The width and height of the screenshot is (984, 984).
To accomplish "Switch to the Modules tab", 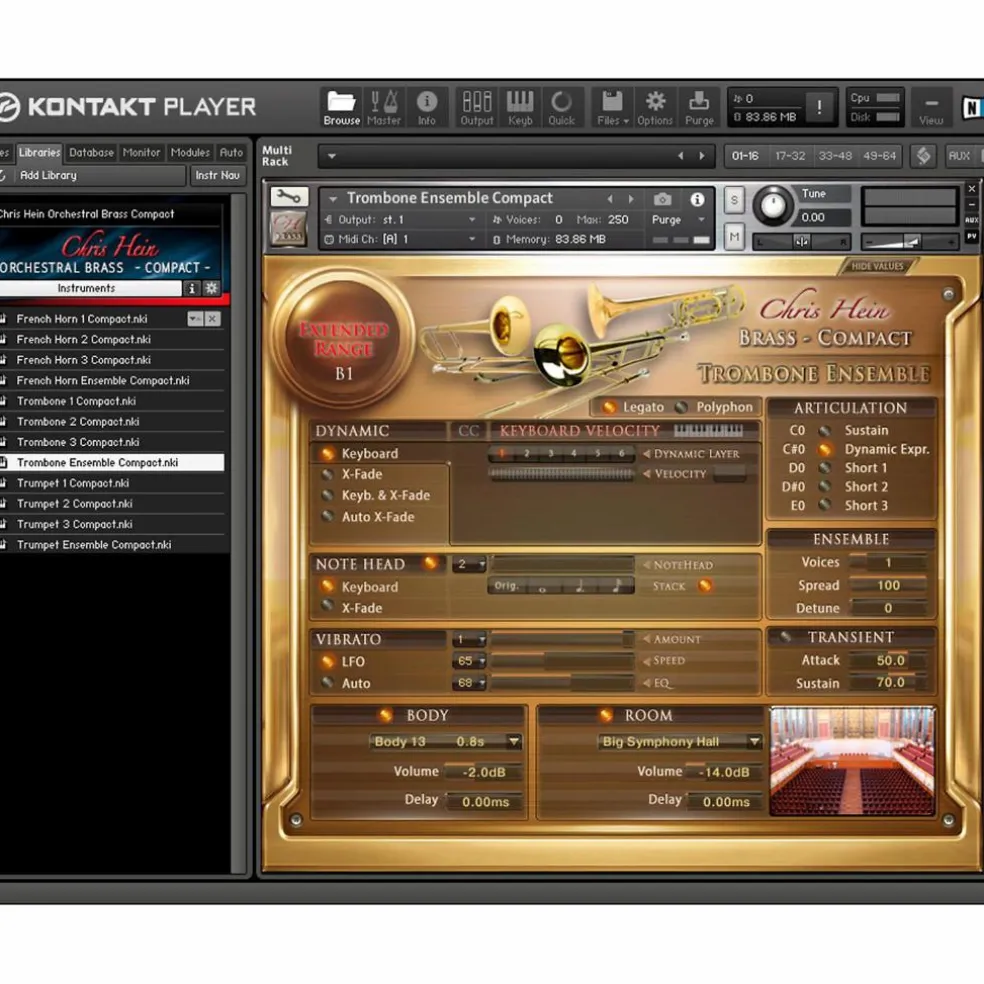I will click(190, 152).
